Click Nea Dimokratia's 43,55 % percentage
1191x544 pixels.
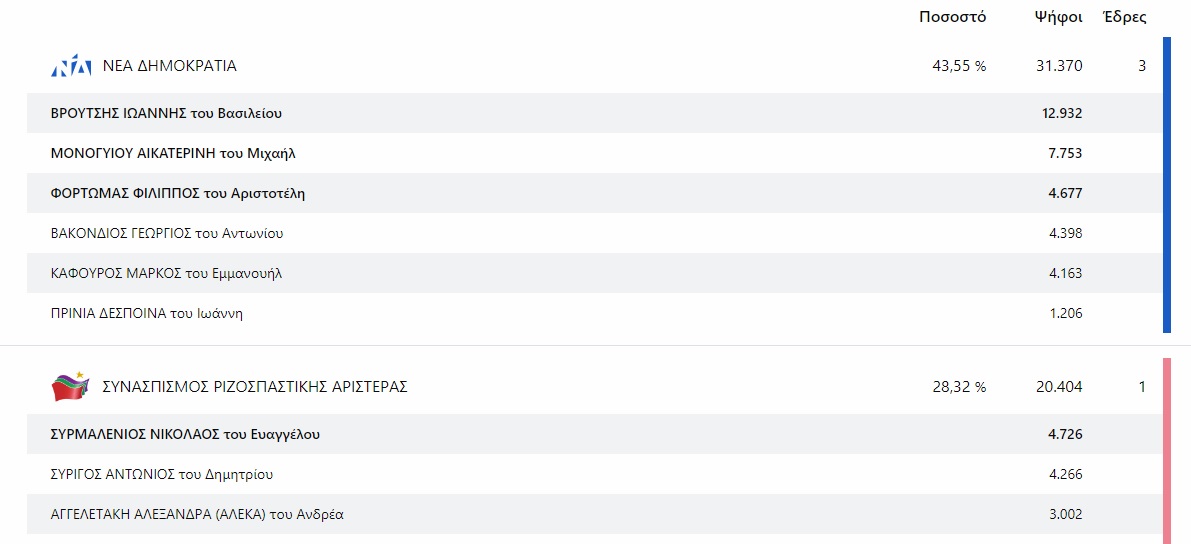(x=958, y=67)
